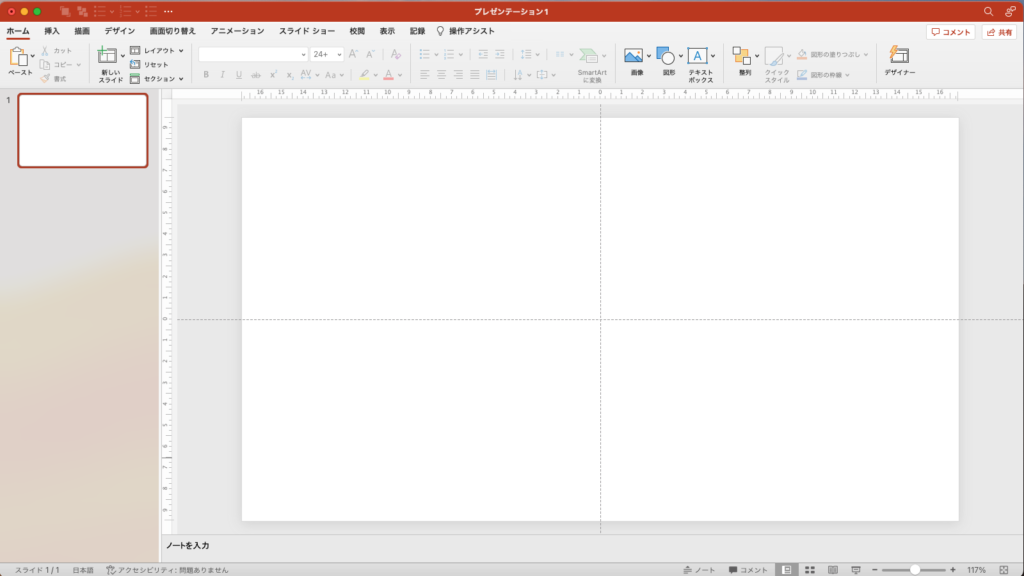Image resolution: width=1024 pixels, height=576 pixels.
Task: Click the Share (共有) button
Action: 999,32
